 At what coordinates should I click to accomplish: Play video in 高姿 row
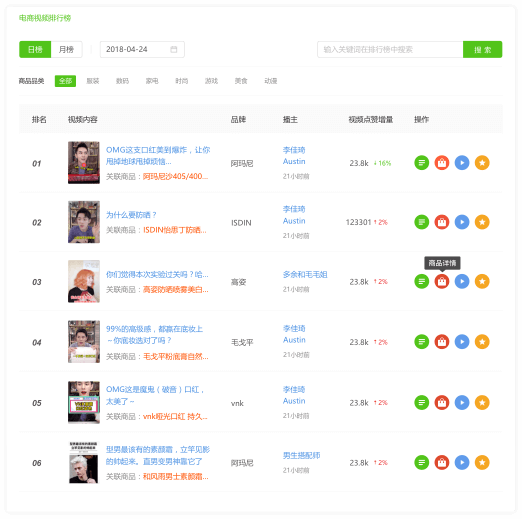462,281
